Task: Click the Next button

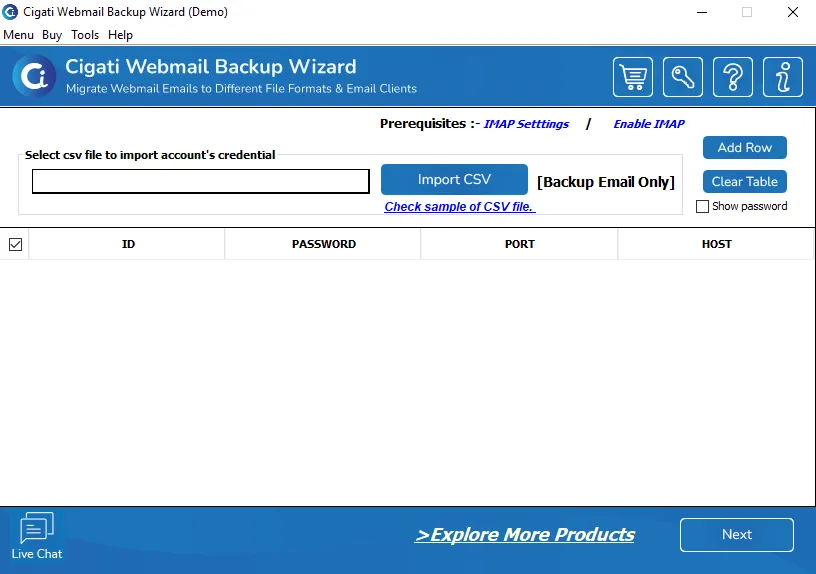Action: click(x=737, y=534)
